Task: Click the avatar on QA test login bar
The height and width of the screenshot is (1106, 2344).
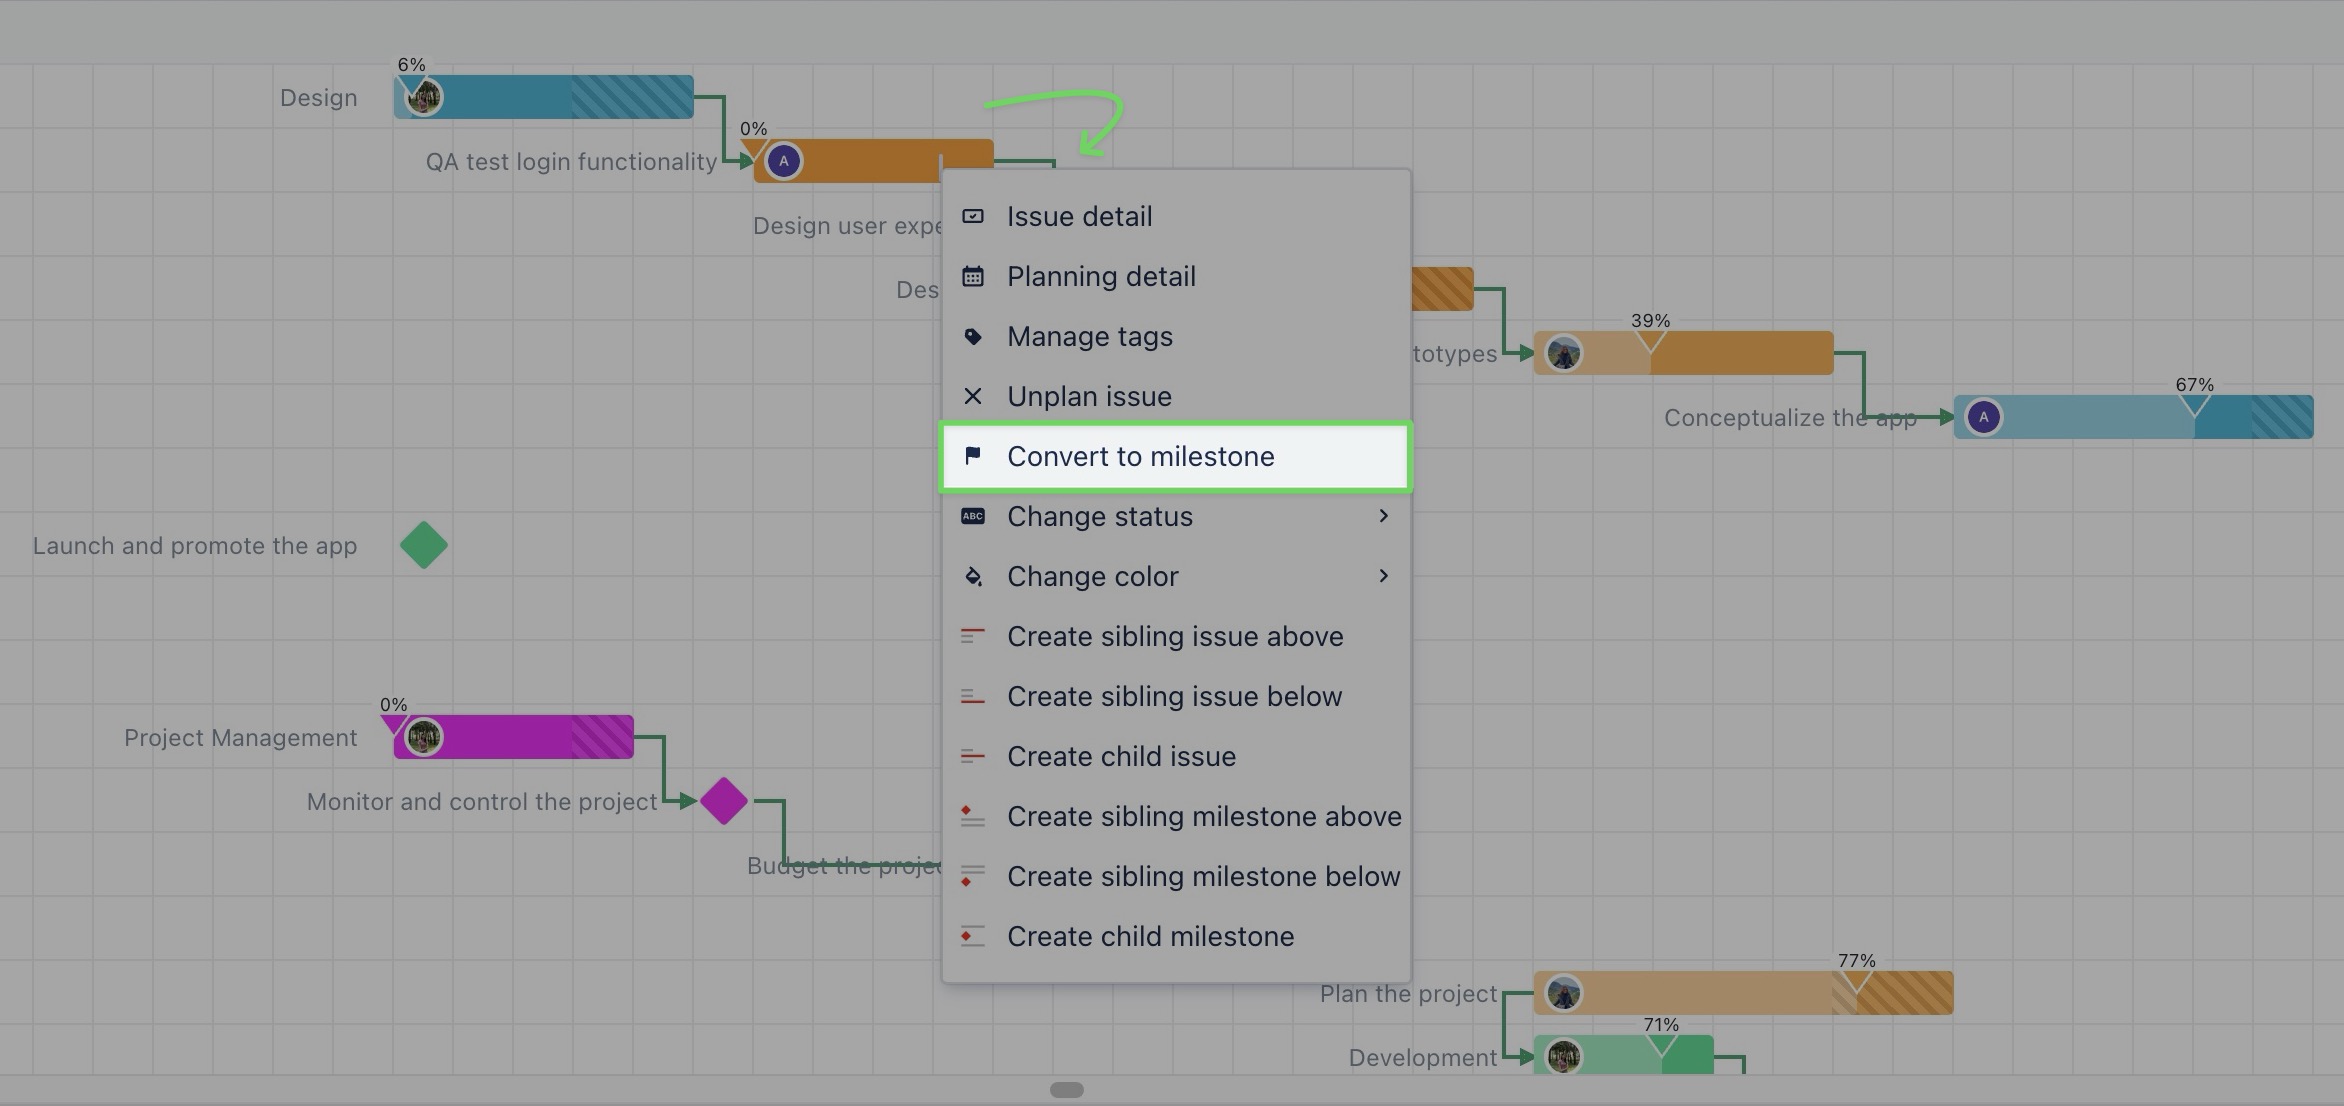Action: [784, 161]
